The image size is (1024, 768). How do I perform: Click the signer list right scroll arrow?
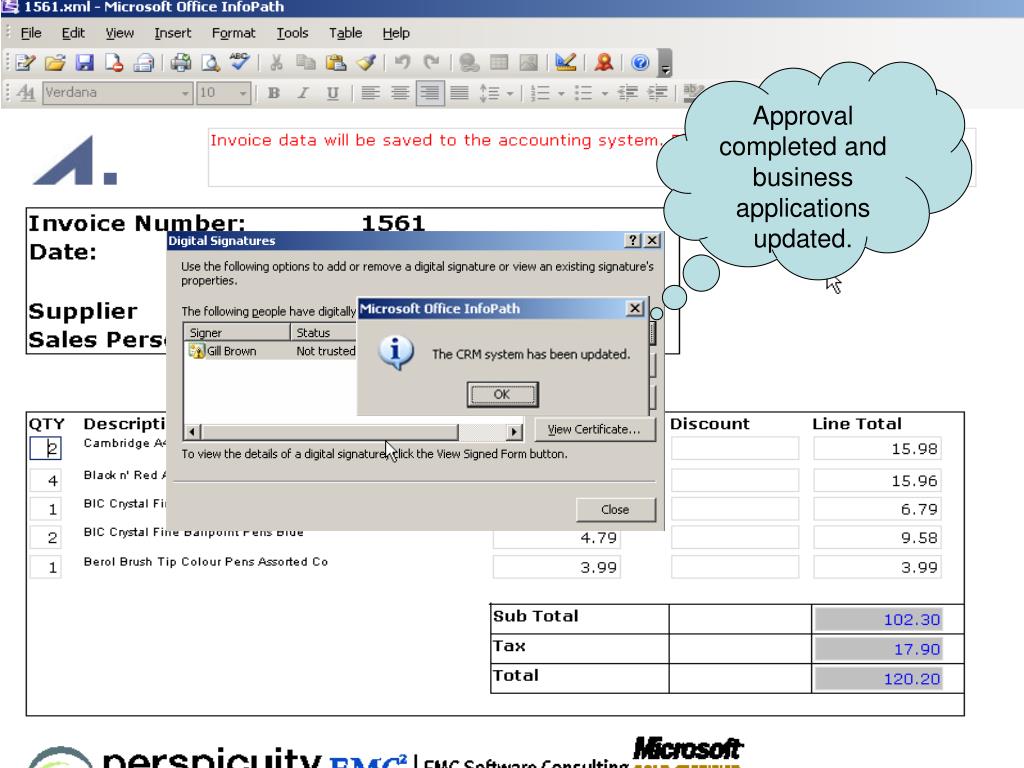515,432
